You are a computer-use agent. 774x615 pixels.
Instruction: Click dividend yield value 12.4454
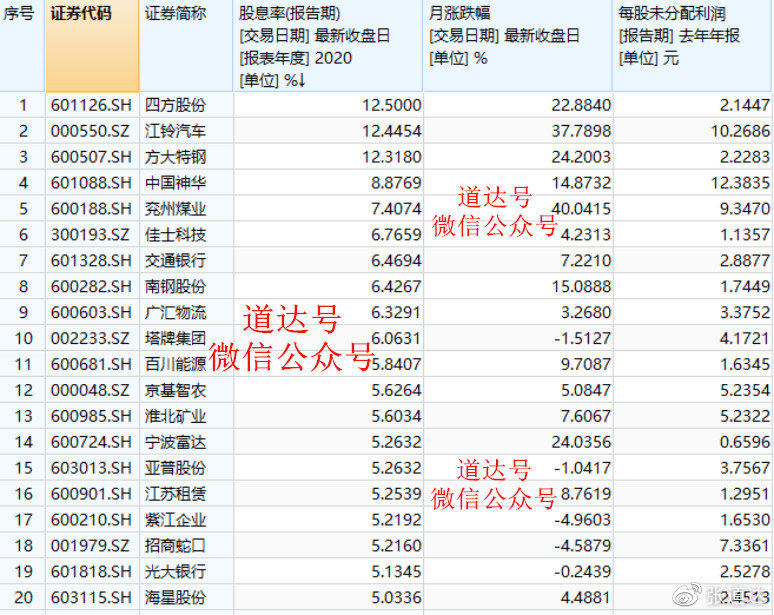point(392,131)
